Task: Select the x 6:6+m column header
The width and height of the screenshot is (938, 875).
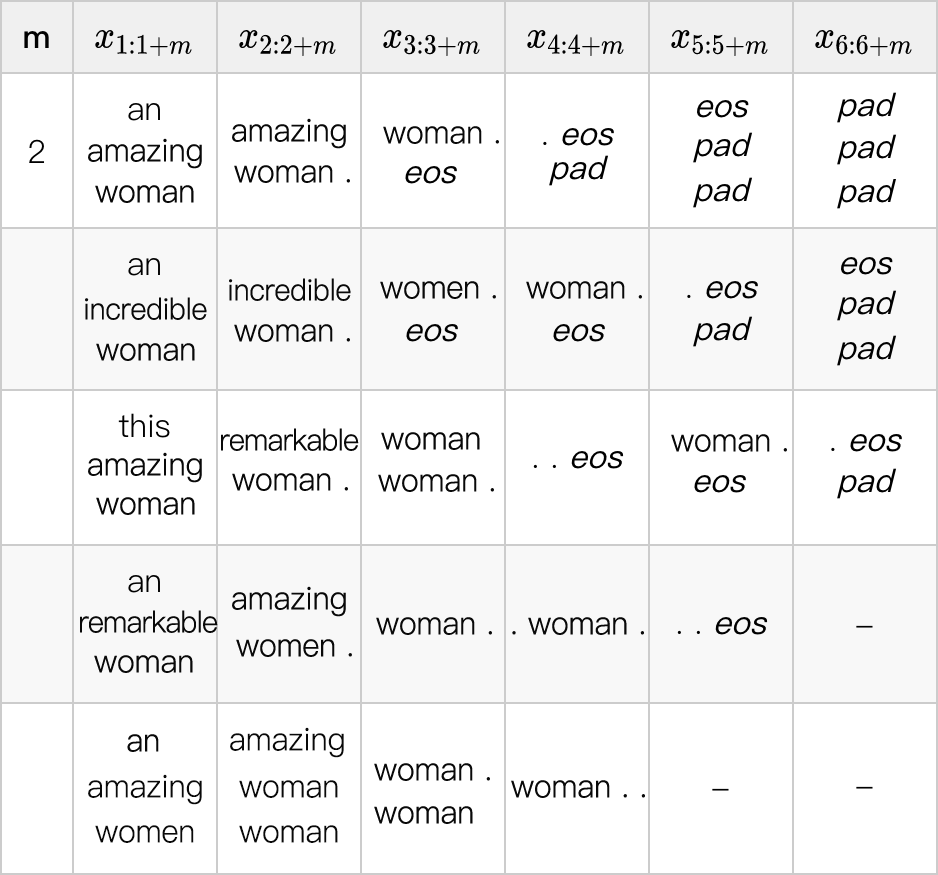Action: (864, 39)
